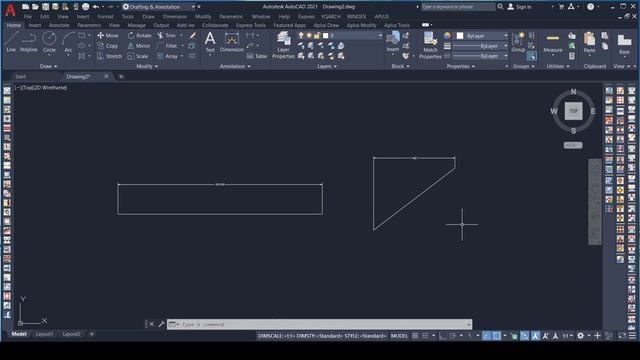Activate the Mirror tool
The image size is (640, 360).
(x=139, y=46)
